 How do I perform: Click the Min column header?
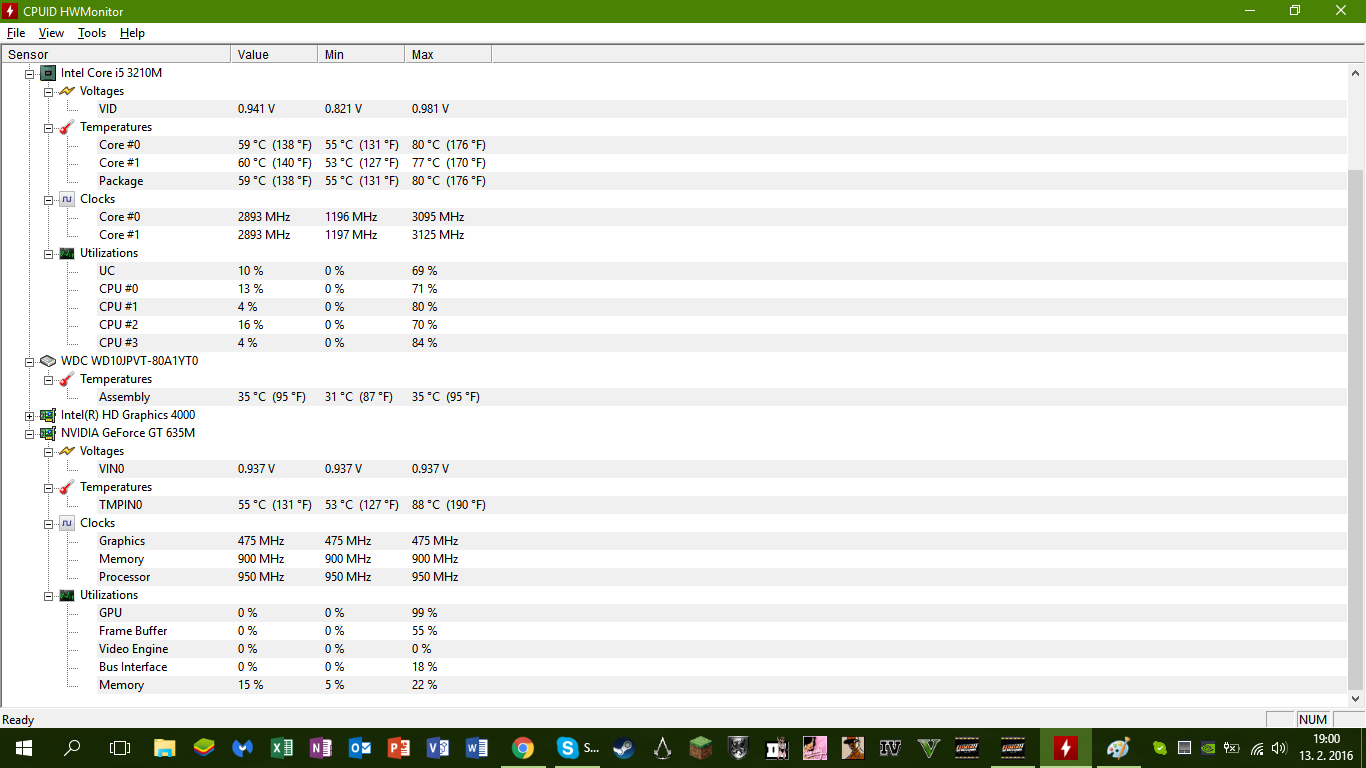[x=361, y=55]
